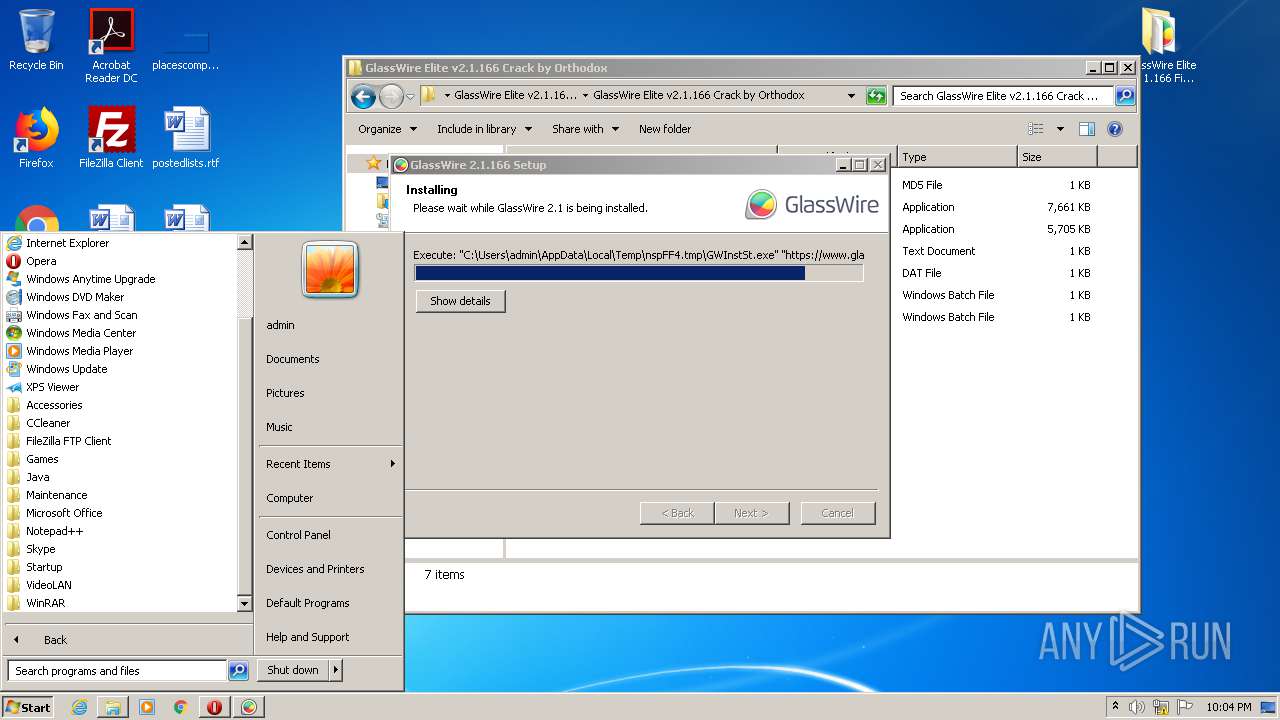Click Windows Explorer taskbar icon
Image resolution: width=1280 pixels, height=720 pixels.
coord(113,707)
